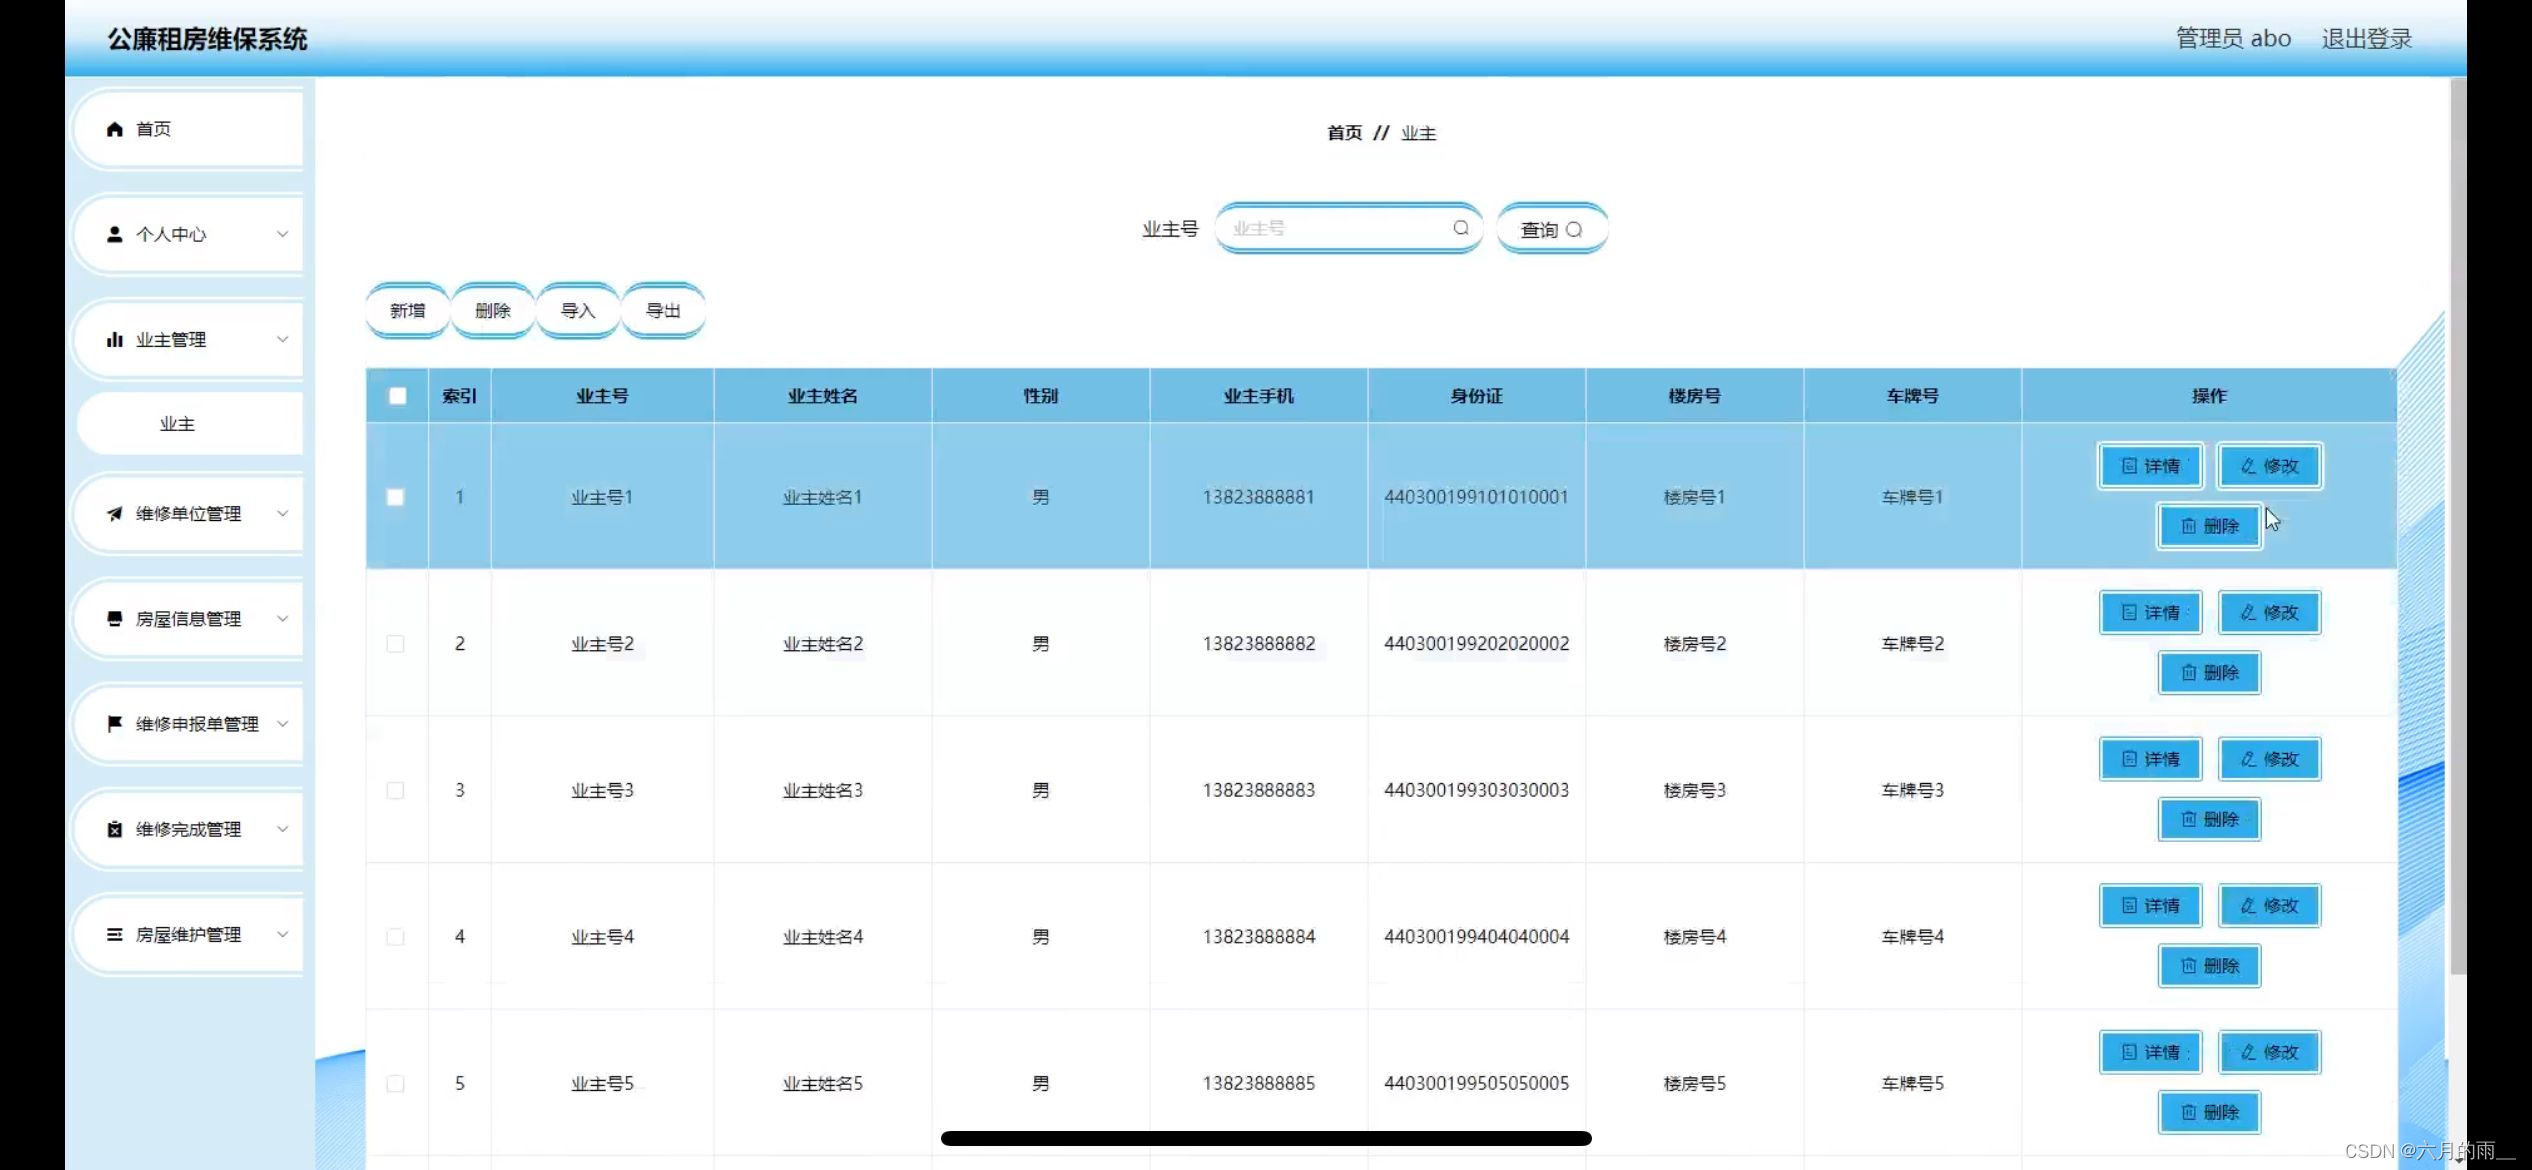This screenshot has width=2532, height=1170.
Task: Expand the 房屋信息管理 chevron
Action: 283,619
